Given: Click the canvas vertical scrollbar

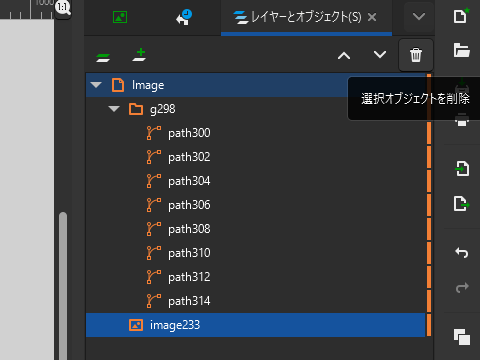Looking at the screenshot, I should coord(63,285).
